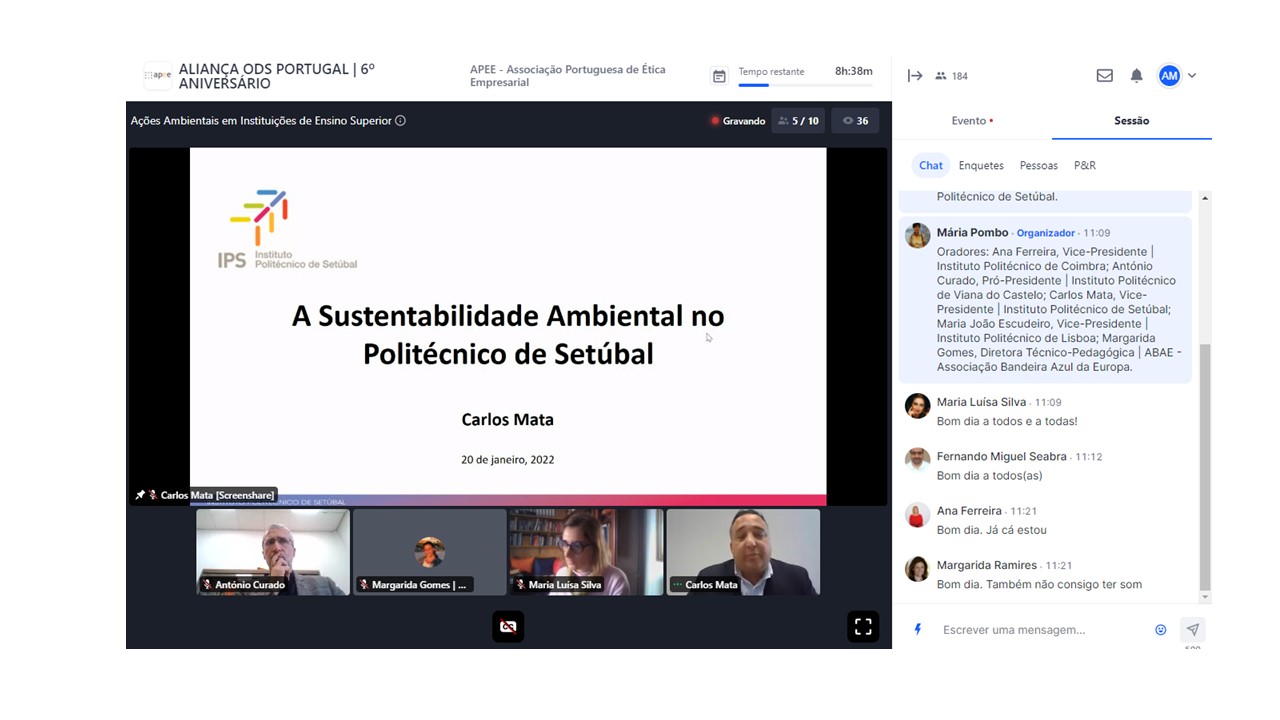Click the Organizador badge
This screenshot has width=1280, height=720.
click(1046, 233)
